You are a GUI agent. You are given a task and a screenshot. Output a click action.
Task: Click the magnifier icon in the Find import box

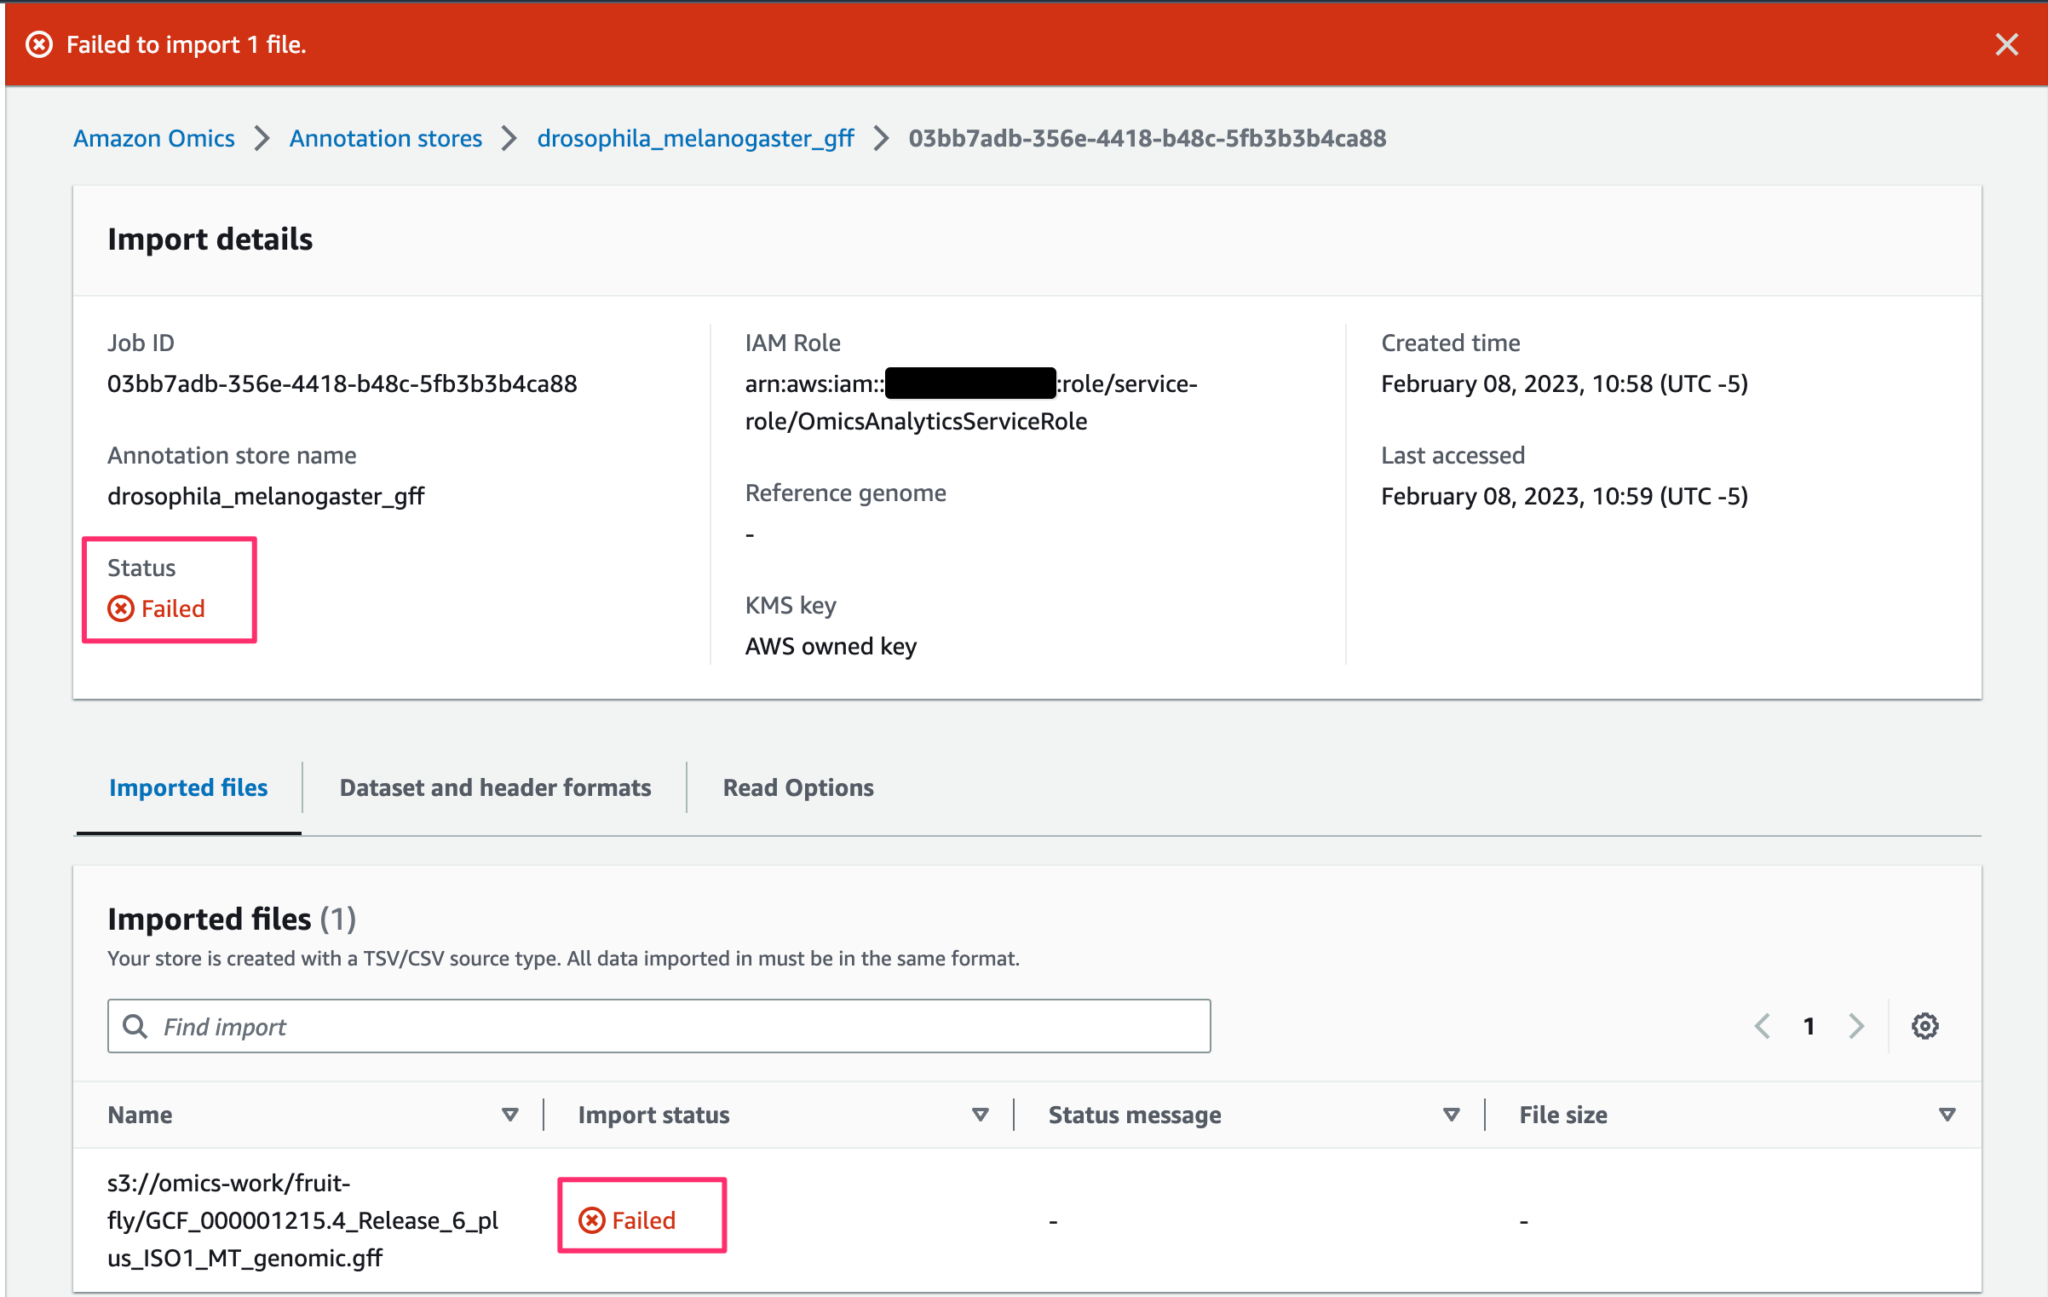135,1026
